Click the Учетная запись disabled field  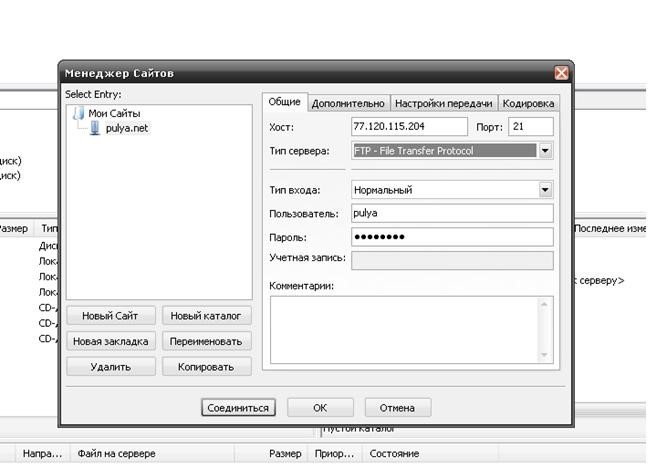point(452,260)
